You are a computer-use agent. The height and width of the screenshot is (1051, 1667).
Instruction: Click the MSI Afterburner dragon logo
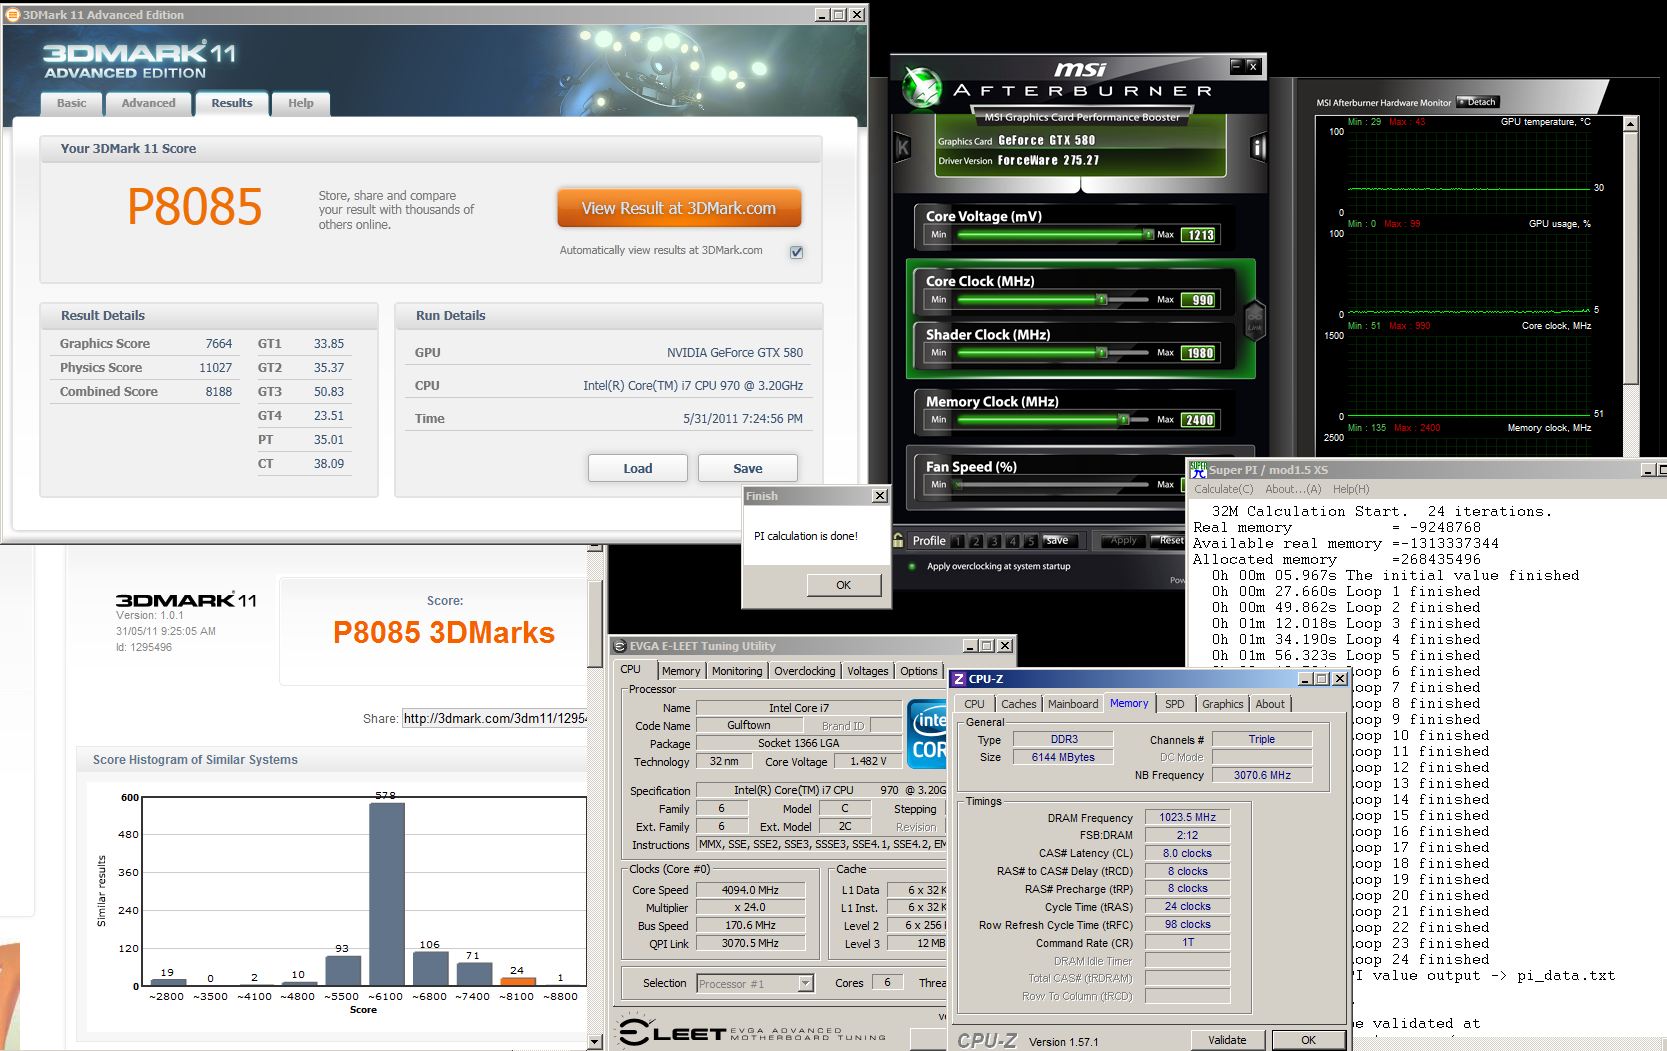[921, 87]
